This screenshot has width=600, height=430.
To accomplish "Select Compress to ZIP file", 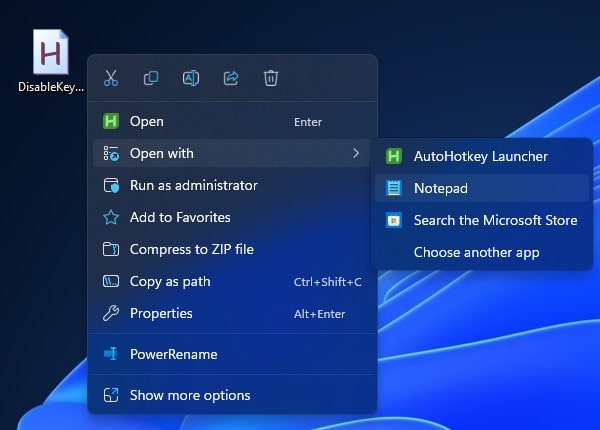I will (232, 249).
